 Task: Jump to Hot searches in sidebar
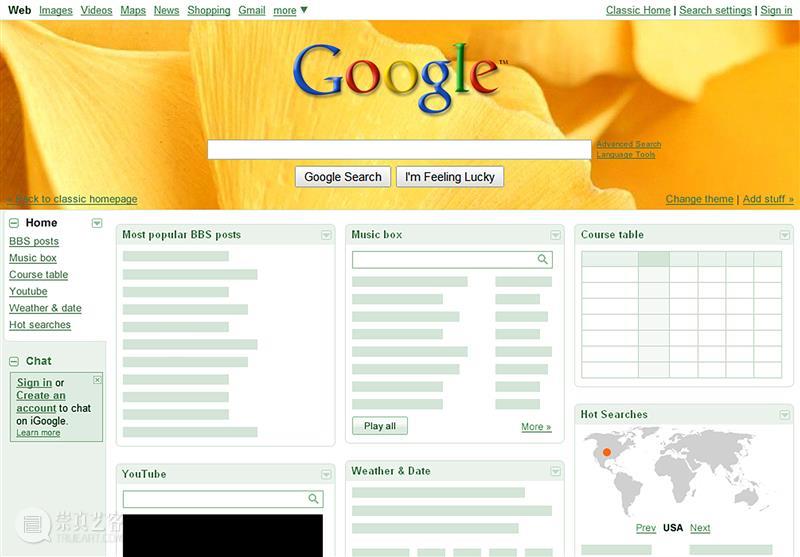click(40, 325)
